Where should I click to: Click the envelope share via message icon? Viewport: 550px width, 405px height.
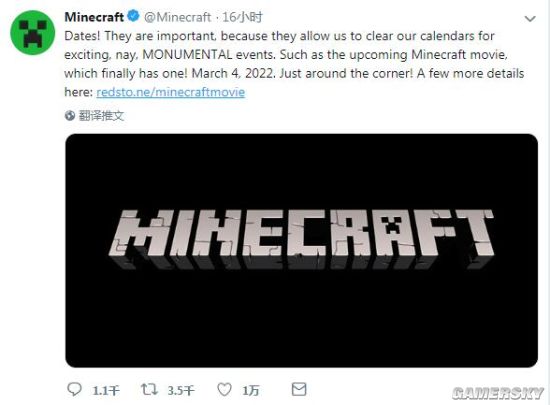click(x=299, y=389)
